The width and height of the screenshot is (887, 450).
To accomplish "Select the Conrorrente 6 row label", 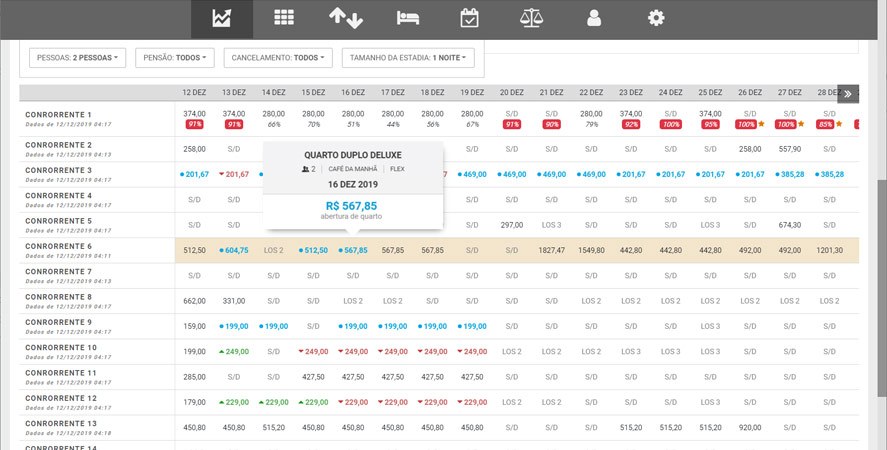I will 58,246.
